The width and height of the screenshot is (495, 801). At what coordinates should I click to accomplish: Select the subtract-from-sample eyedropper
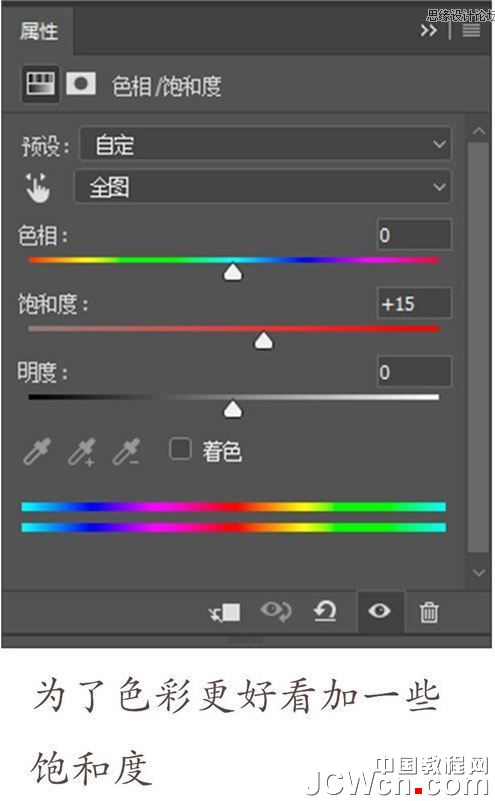[x=126, y=451]
